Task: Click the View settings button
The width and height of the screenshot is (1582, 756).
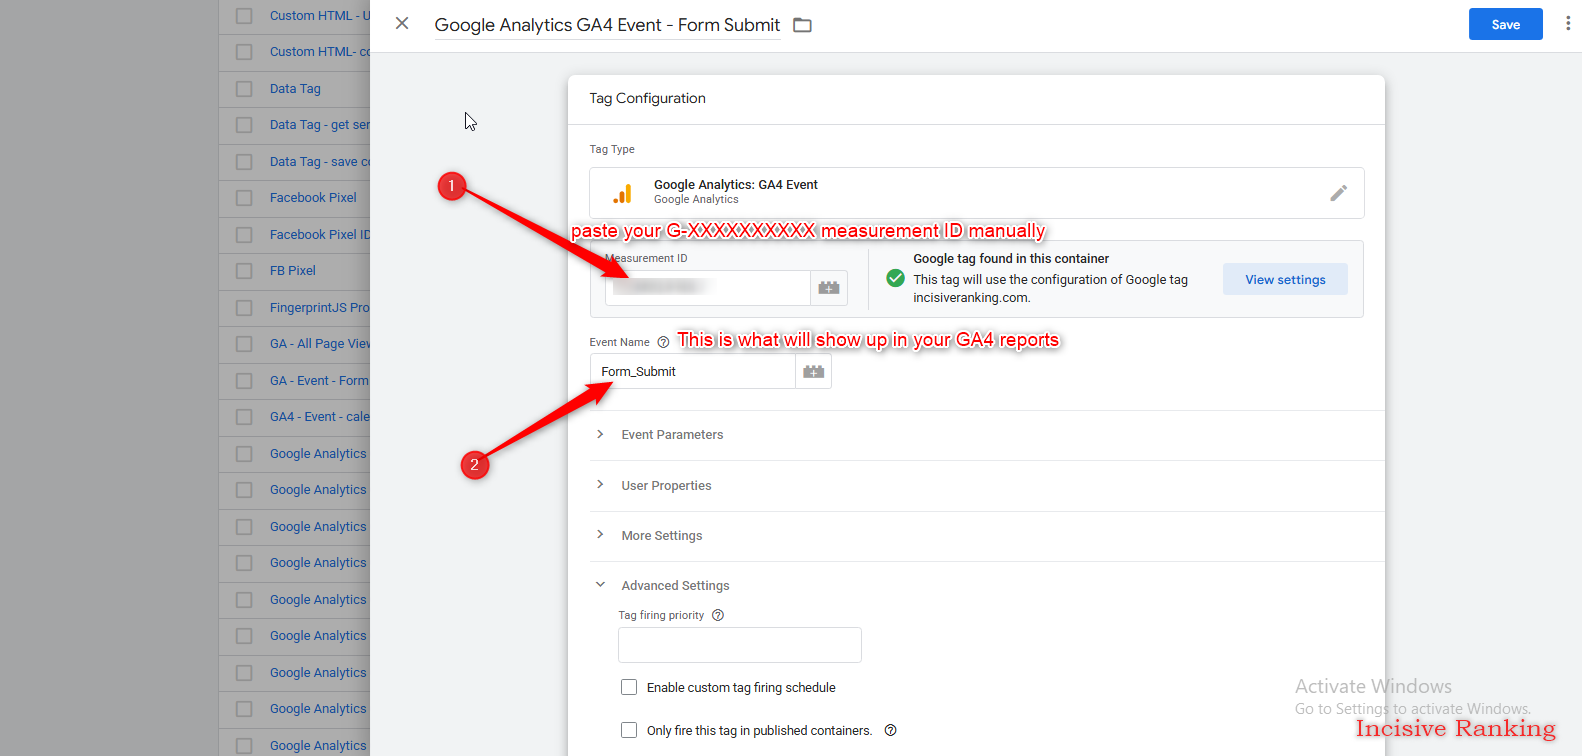Action: point(1285,279)
